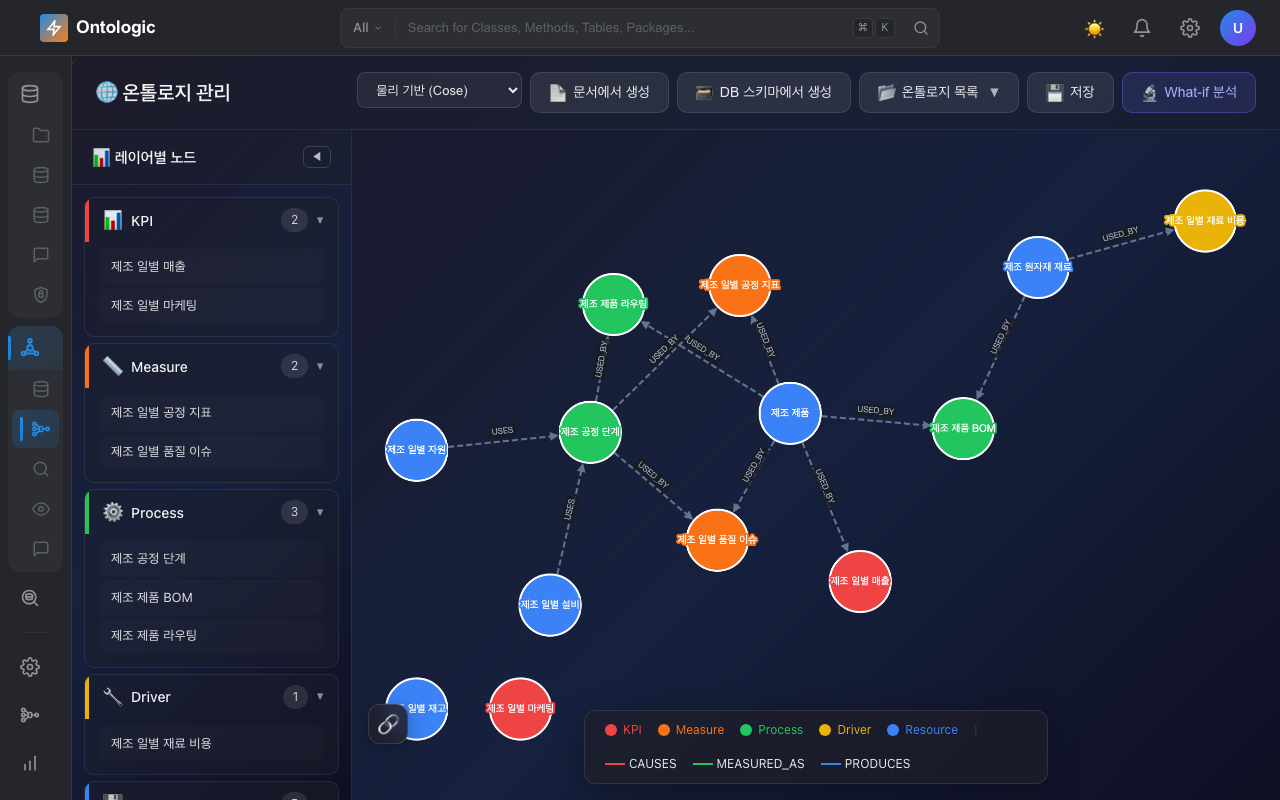Click the 제조 일별 설비 blue node

point(550,605)
